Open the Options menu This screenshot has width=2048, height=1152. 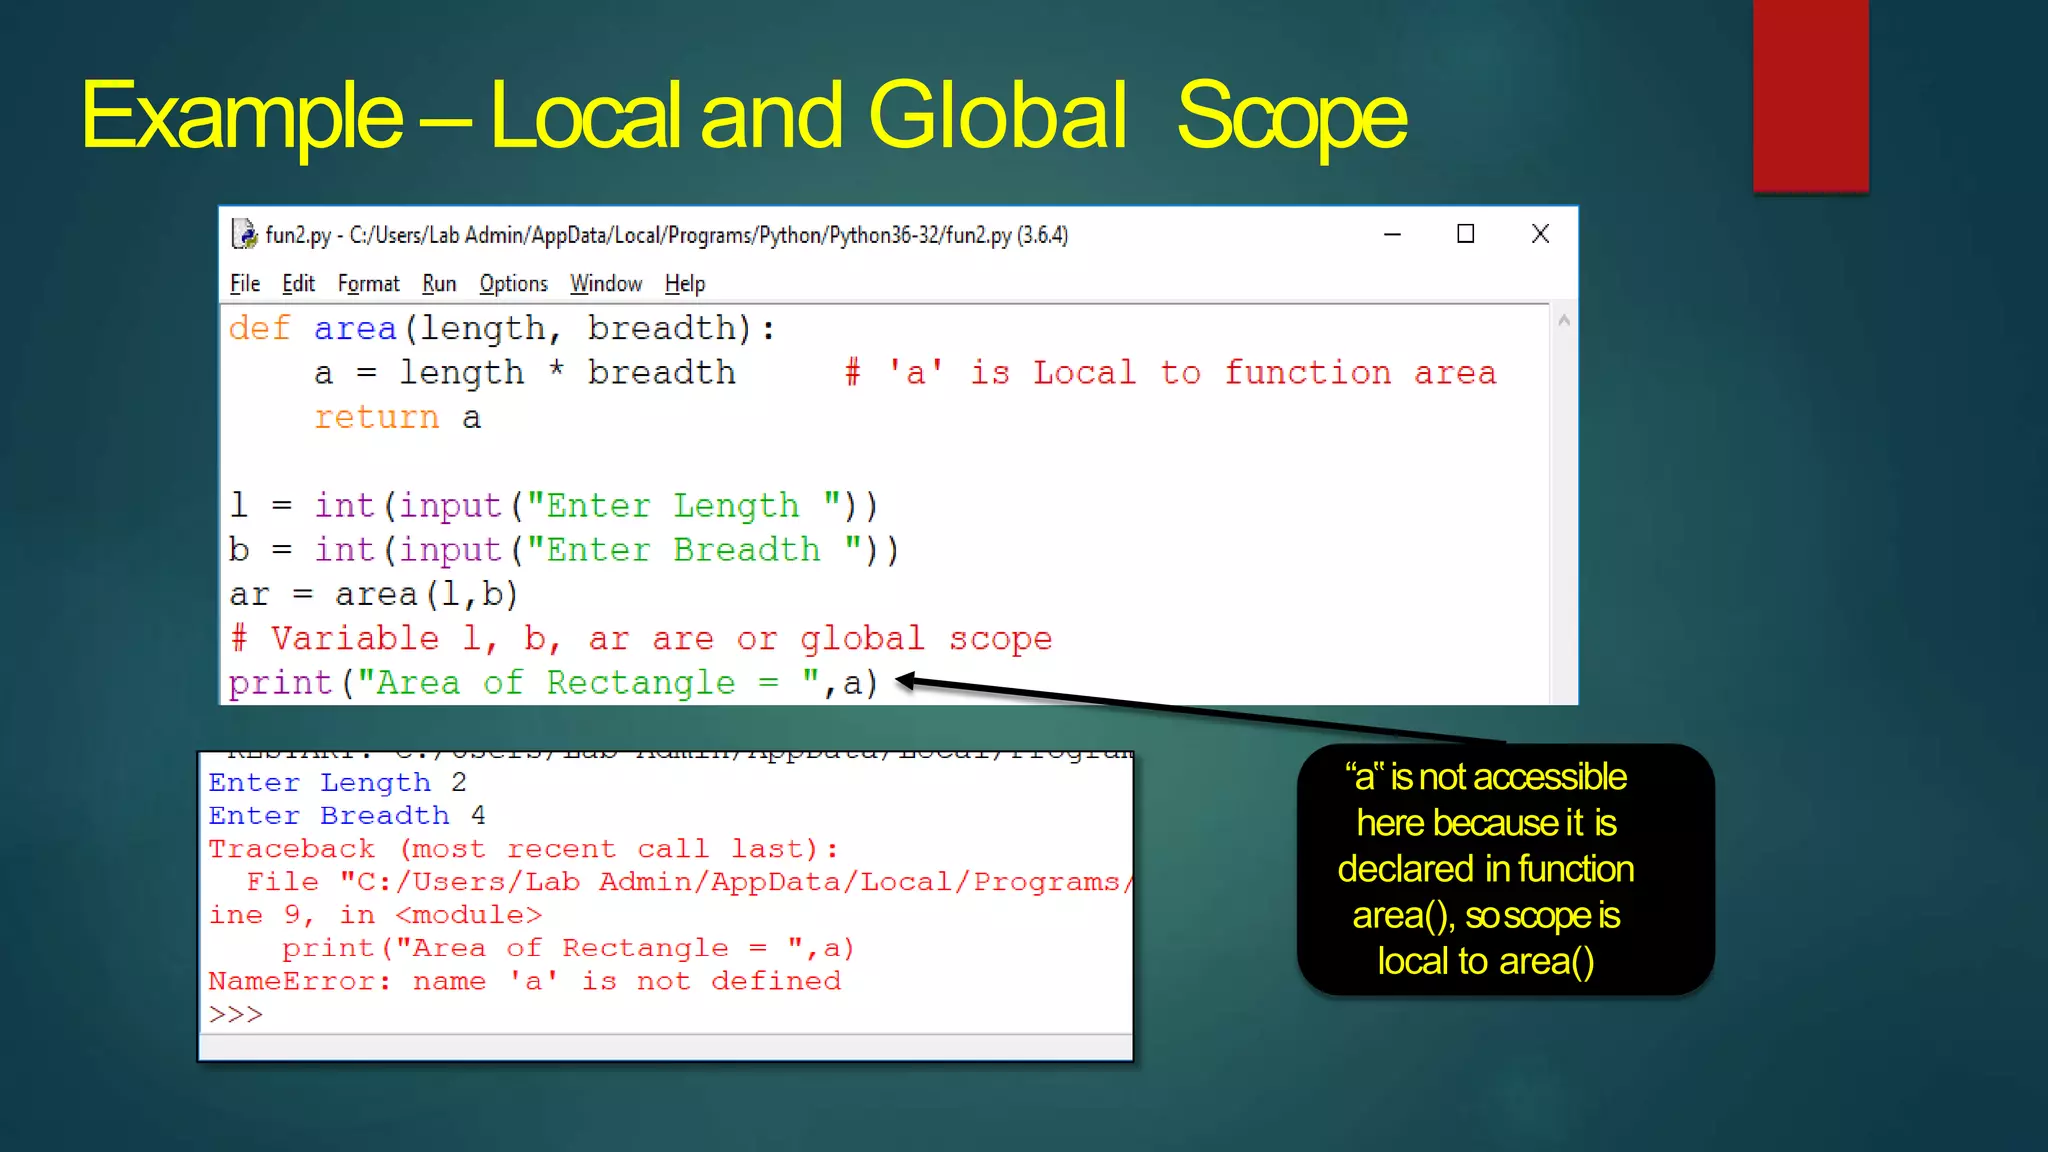513,284
